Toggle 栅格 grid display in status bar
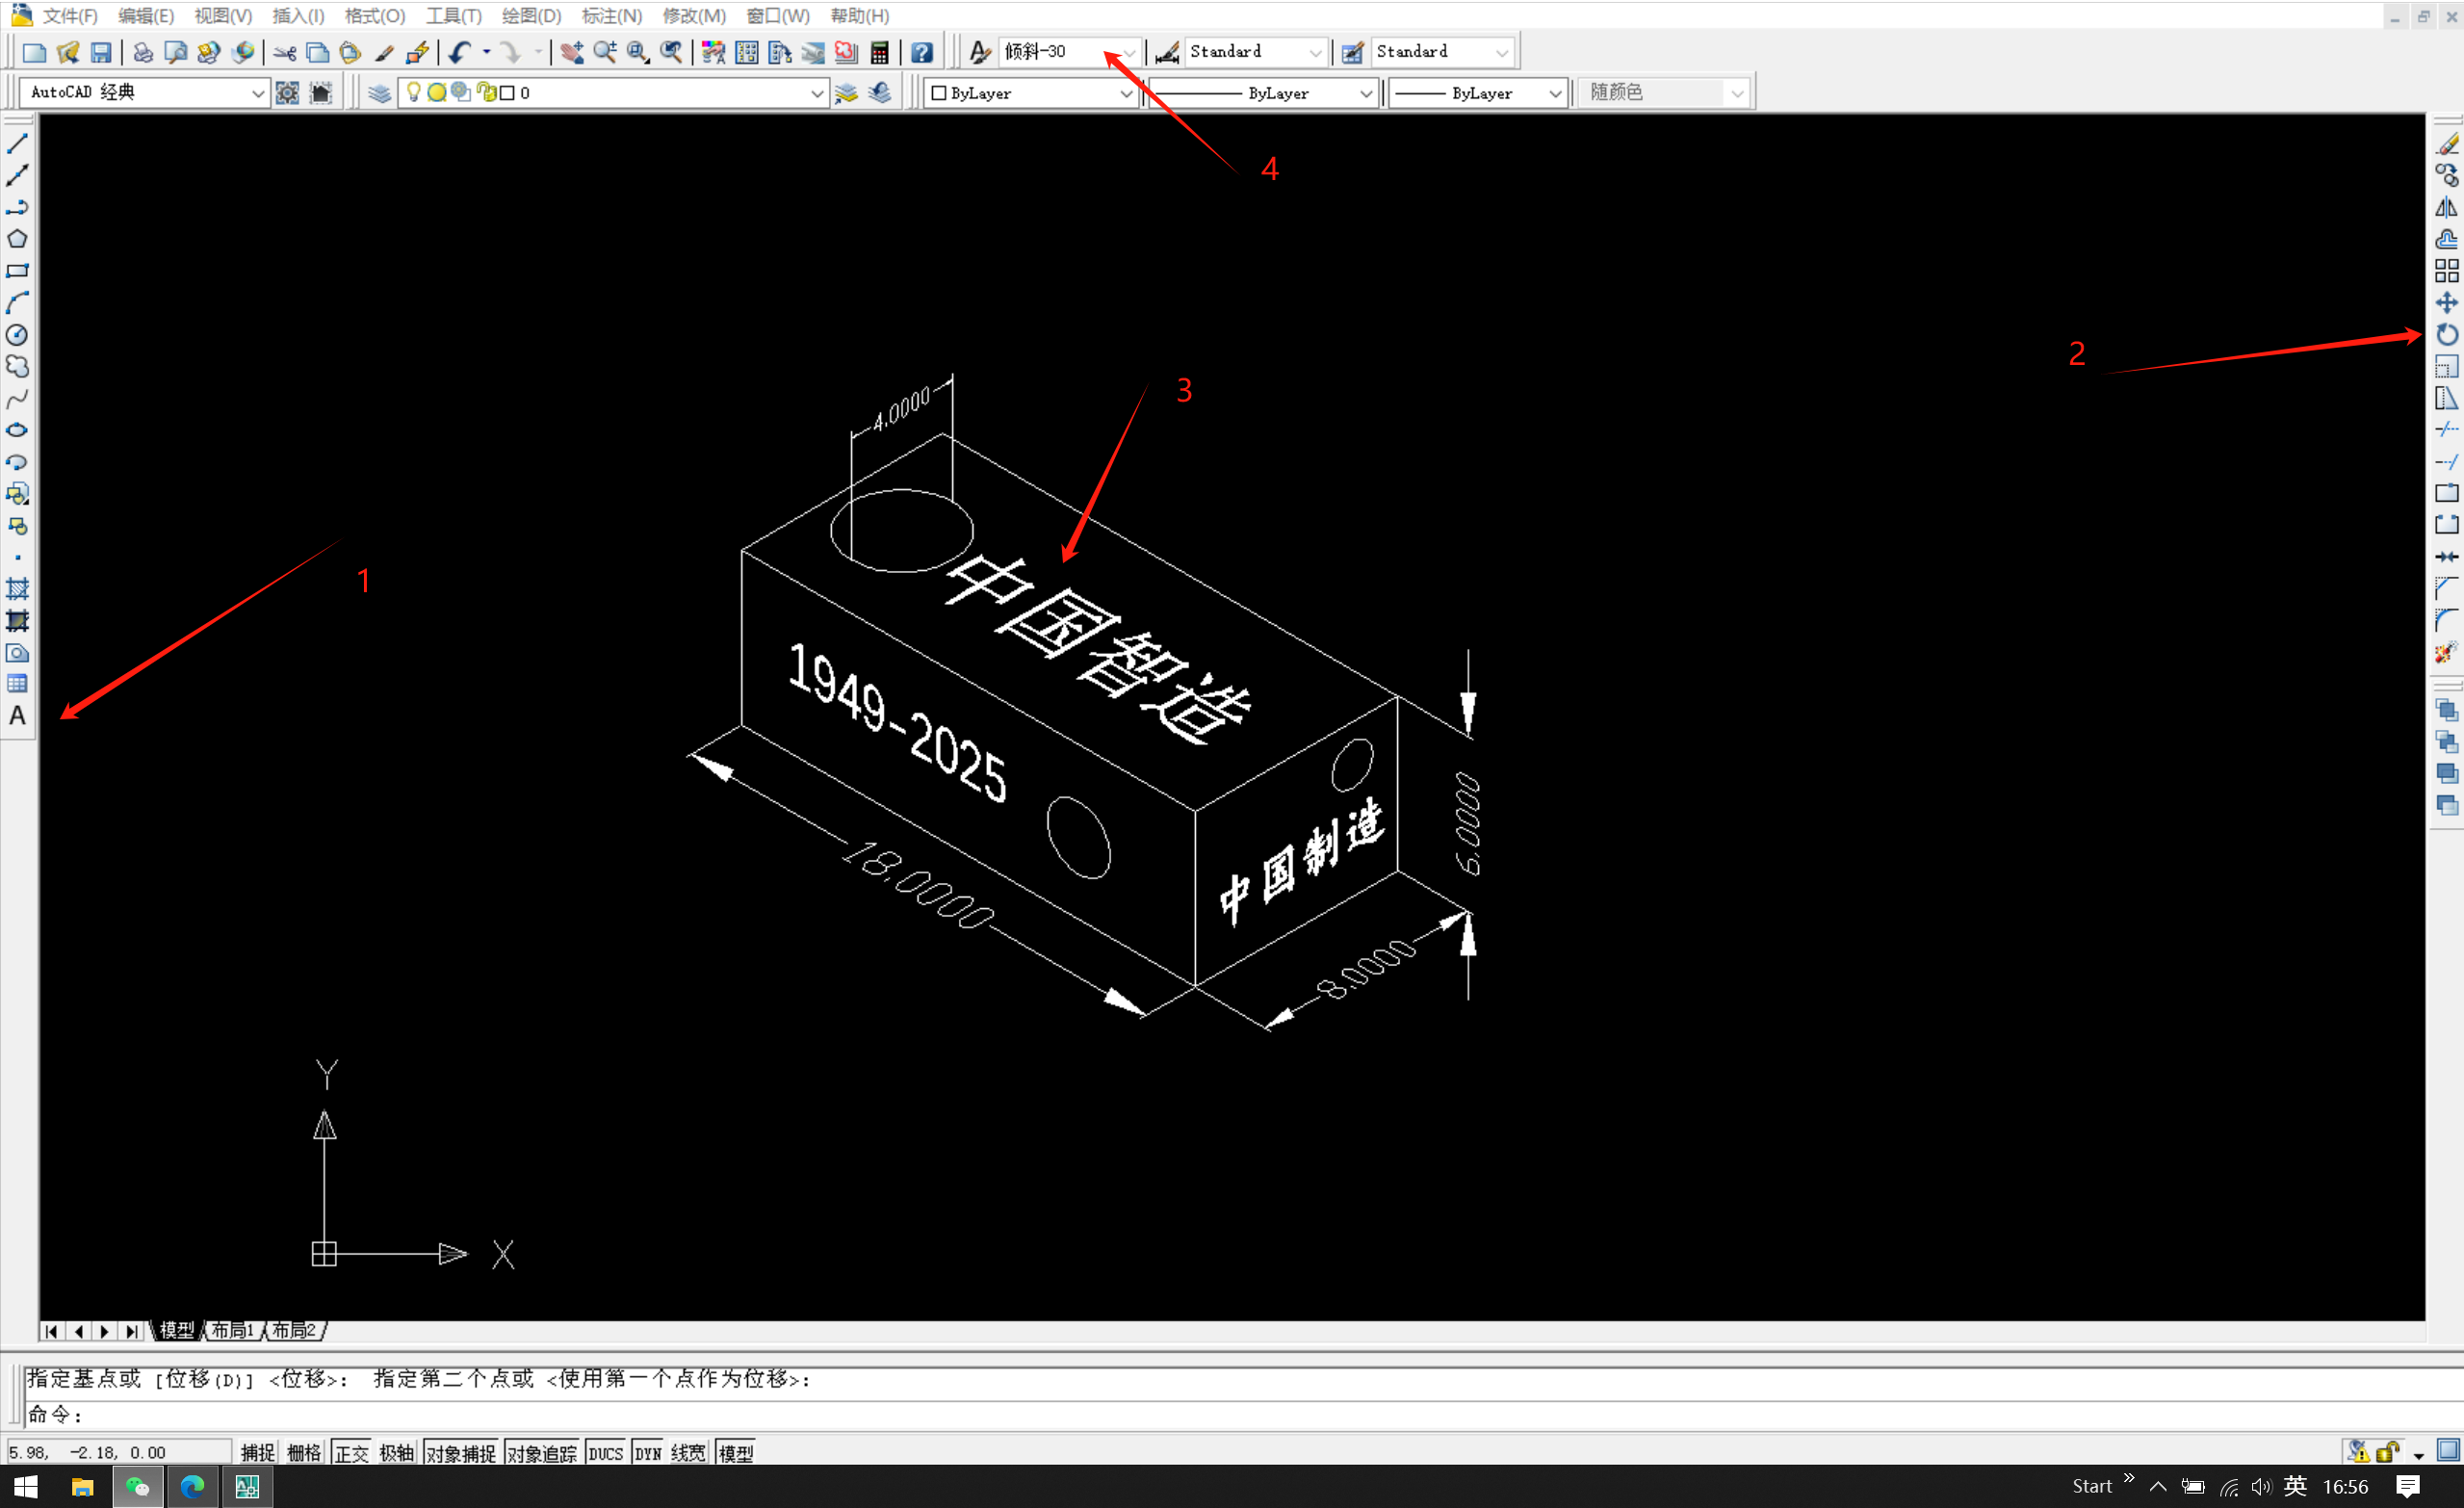Viewport: 2464px width, 1508px height. [304, 1453]
